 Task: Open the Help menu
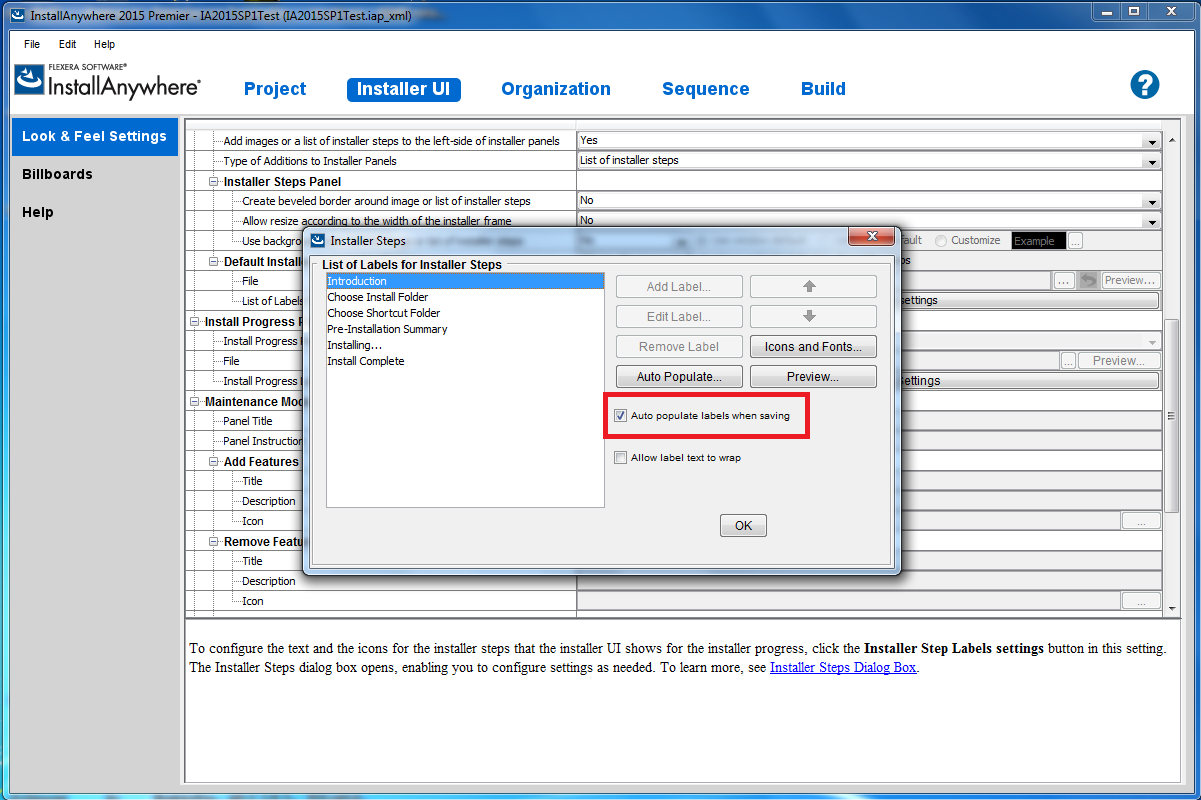104,44
